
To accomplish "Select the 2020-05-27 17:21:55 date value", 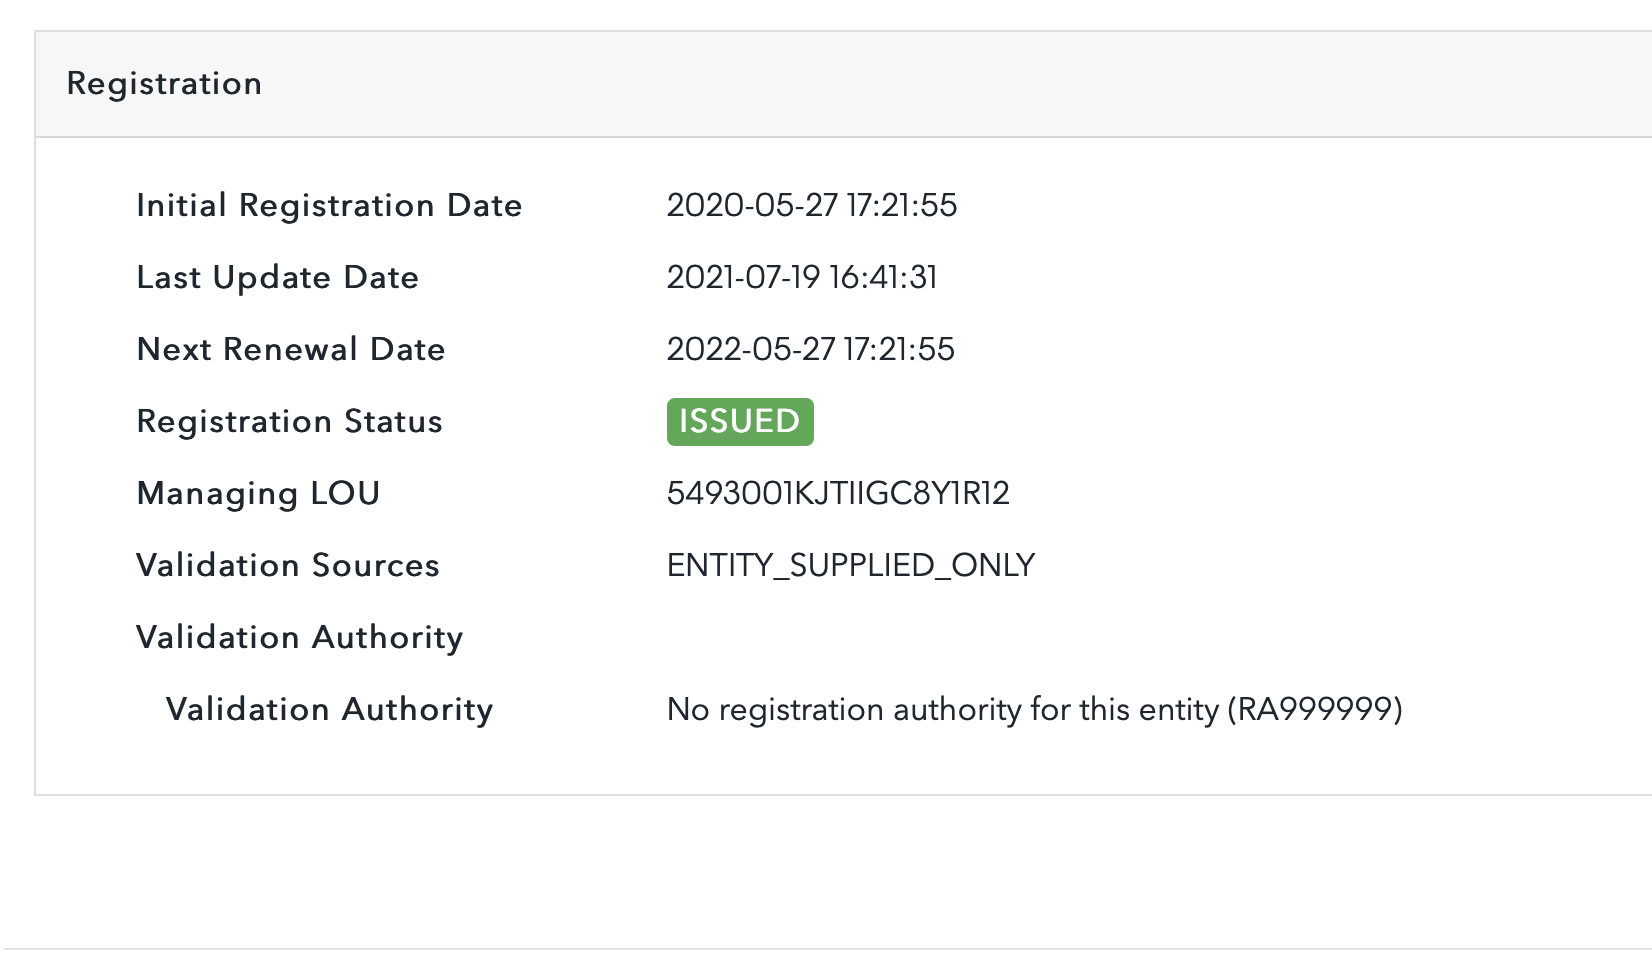I will (811, 206).
